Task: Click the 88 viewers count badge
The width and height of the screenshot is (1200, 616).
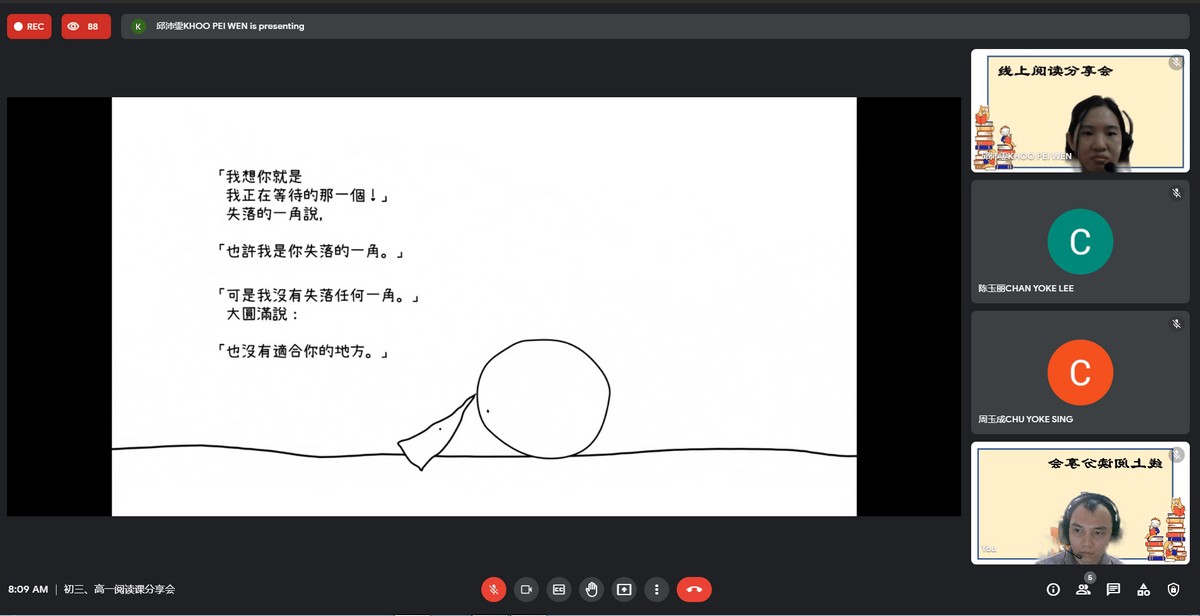Action: click(85, 26)
